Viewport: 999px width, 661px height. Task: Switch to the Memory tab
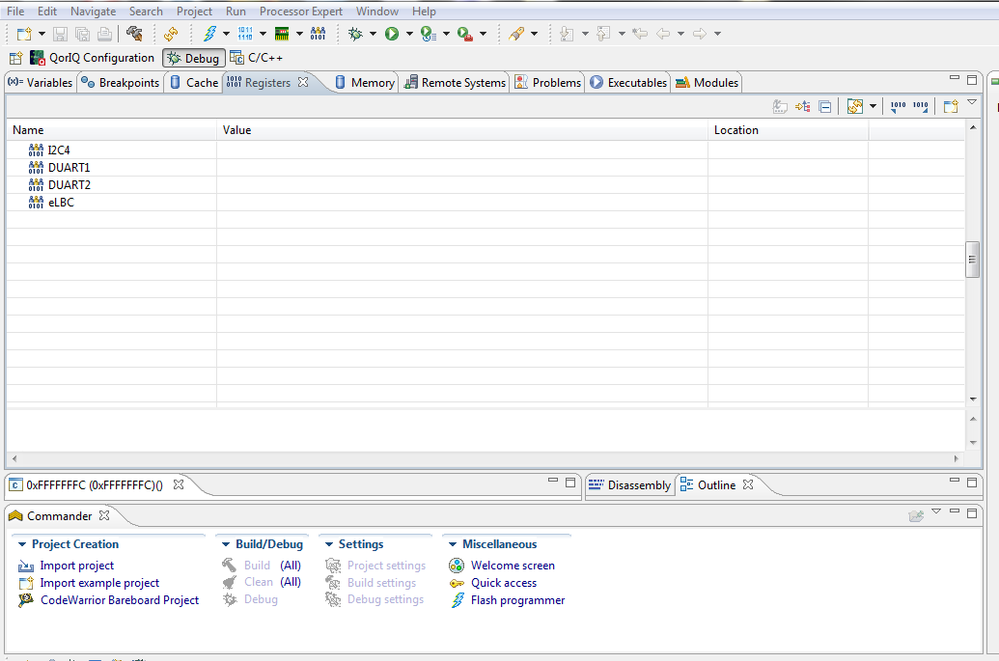(x=365, y=82)
